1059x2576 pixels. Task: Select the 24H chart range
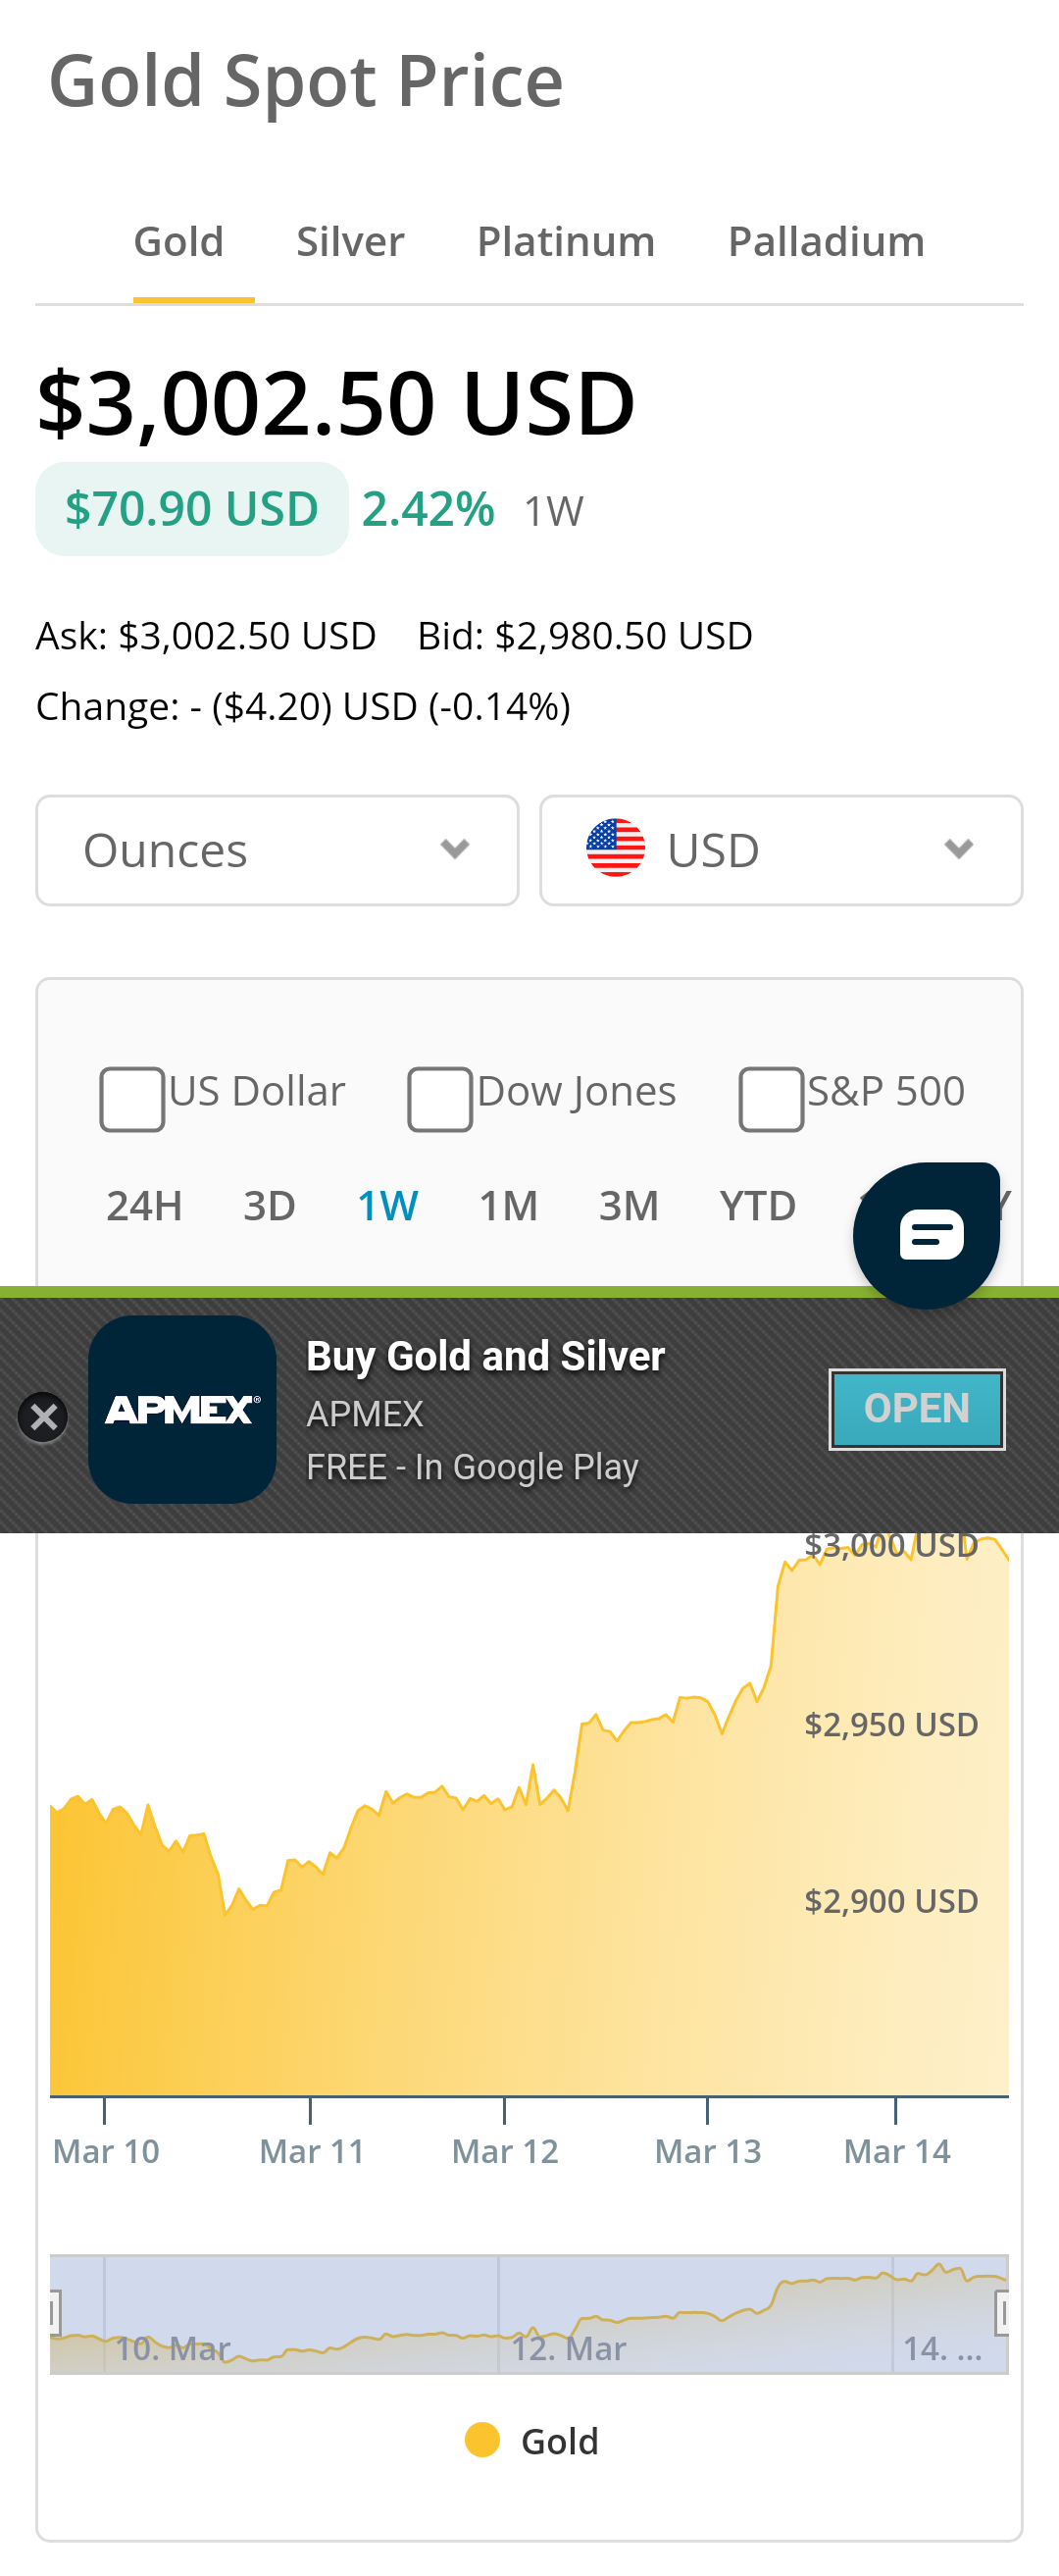144,1206
